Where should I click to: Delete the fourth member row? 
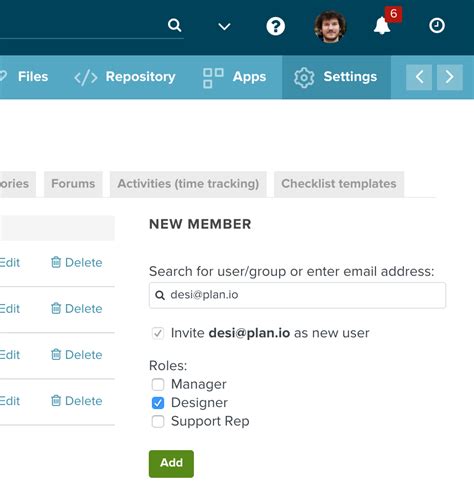(x=76, y=401)
